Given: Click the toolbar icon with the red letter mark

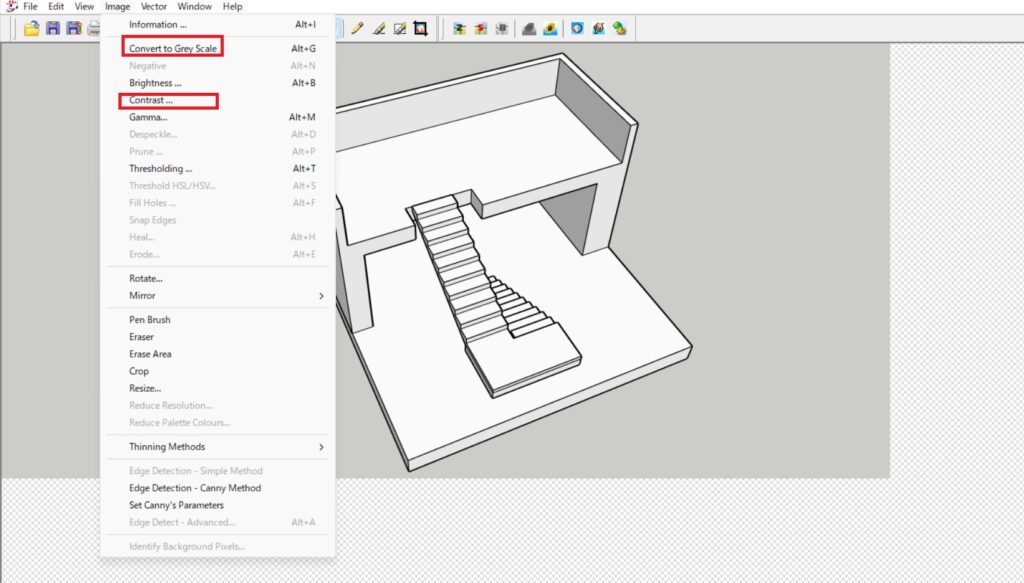Looking at the screenshot, I should click(481, 29).
